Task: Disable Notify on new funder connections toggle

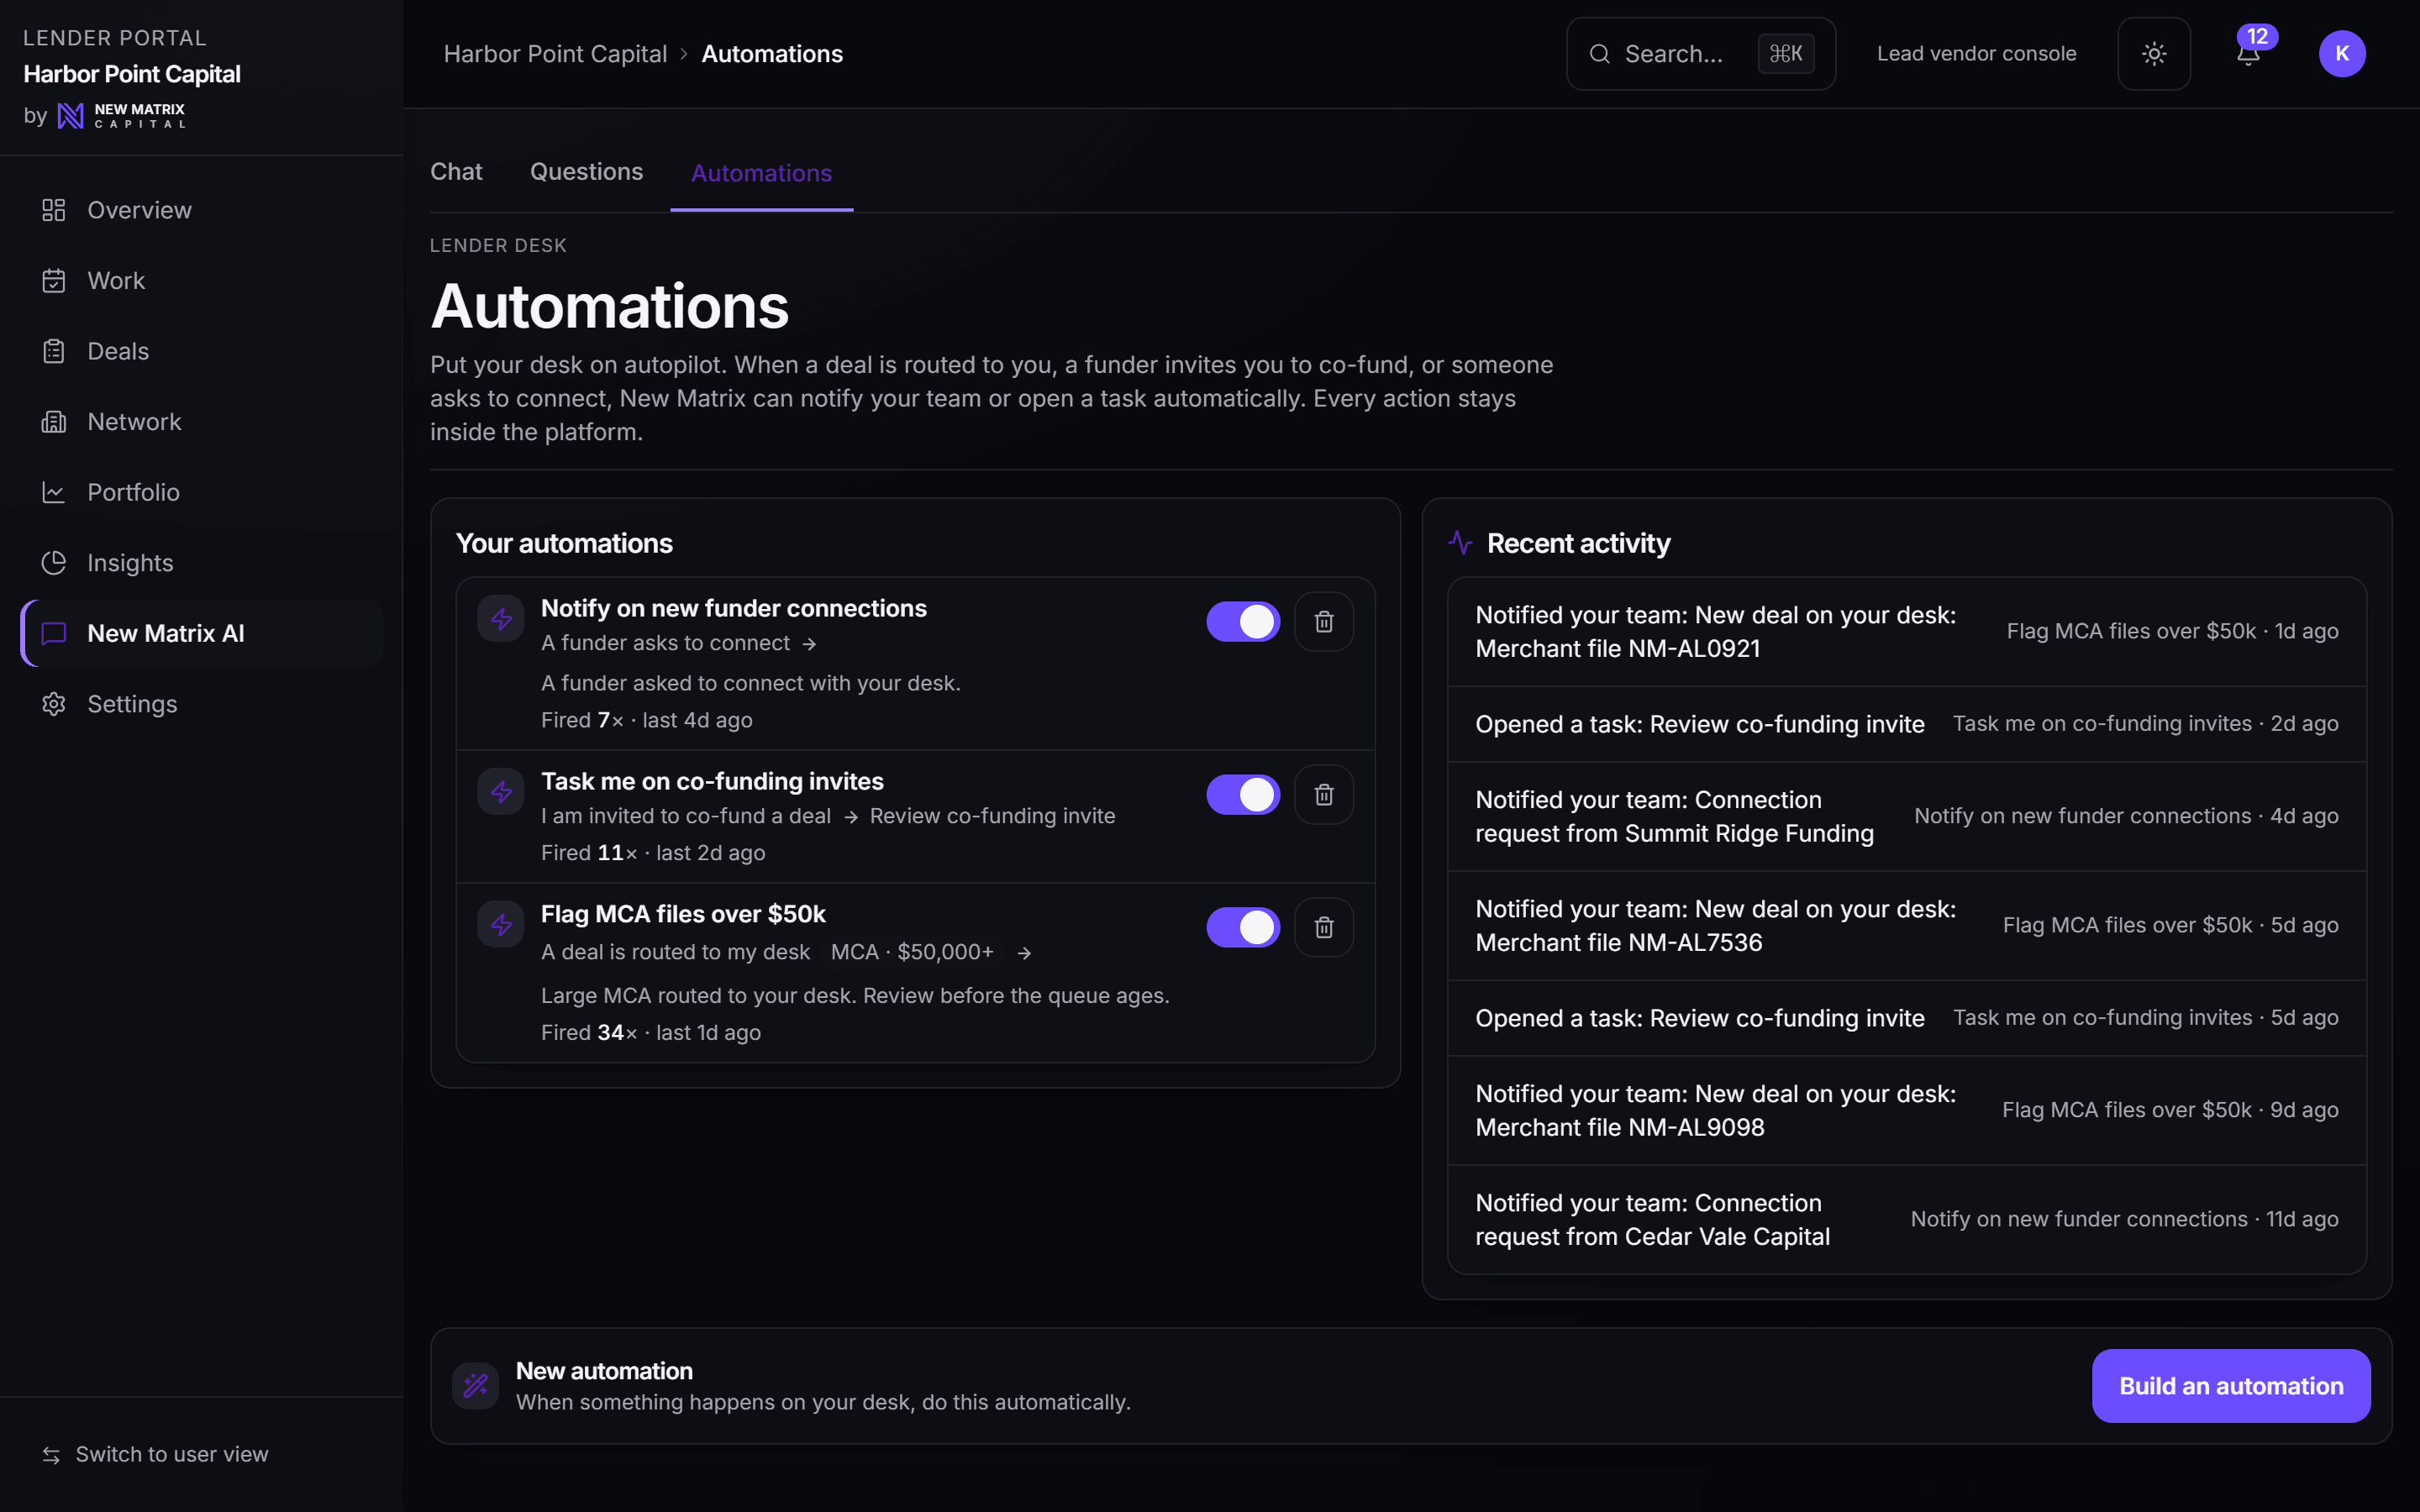Action: click(1243, 622)
